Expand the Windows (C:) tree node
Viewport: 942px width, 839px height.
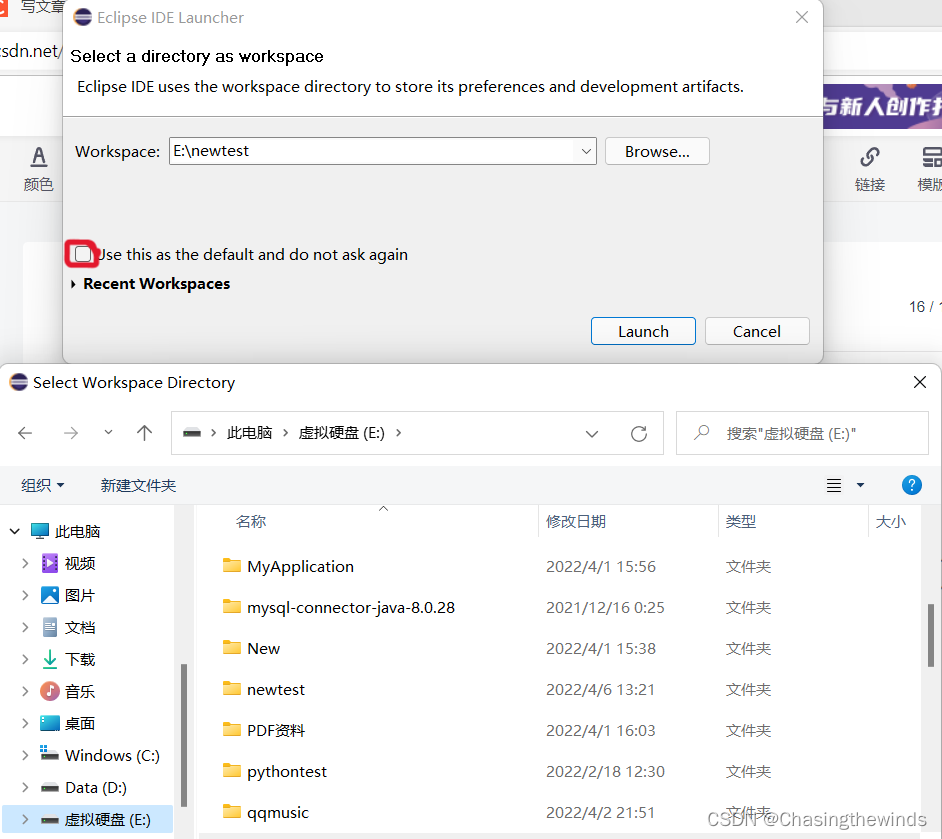(25, 756)
